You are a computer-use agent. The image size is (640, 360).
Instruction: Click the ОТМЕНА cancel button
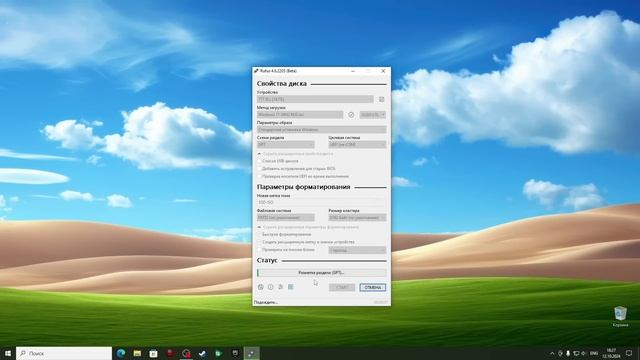[x=373, y=287]
